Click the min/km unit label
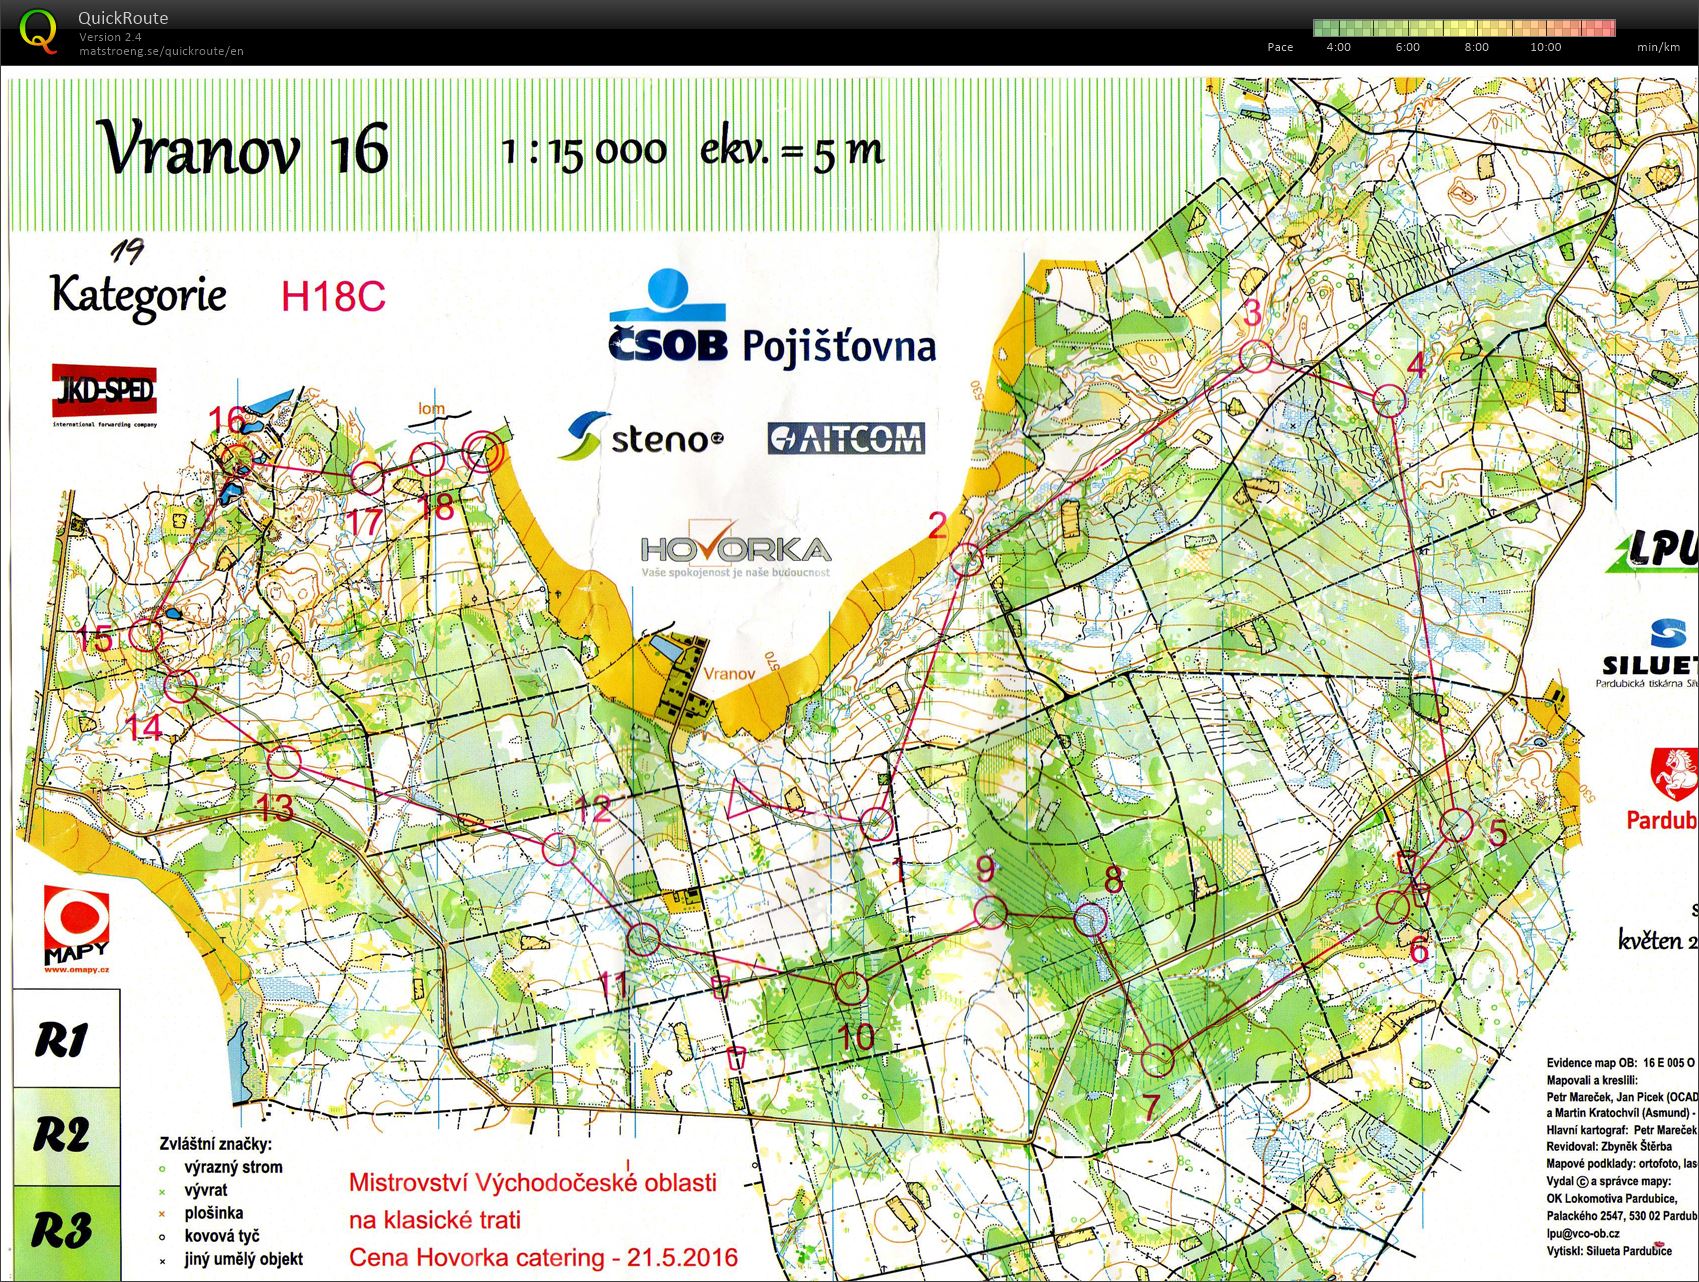This screenshot has width=1699, height=1282. point(1658,47)
